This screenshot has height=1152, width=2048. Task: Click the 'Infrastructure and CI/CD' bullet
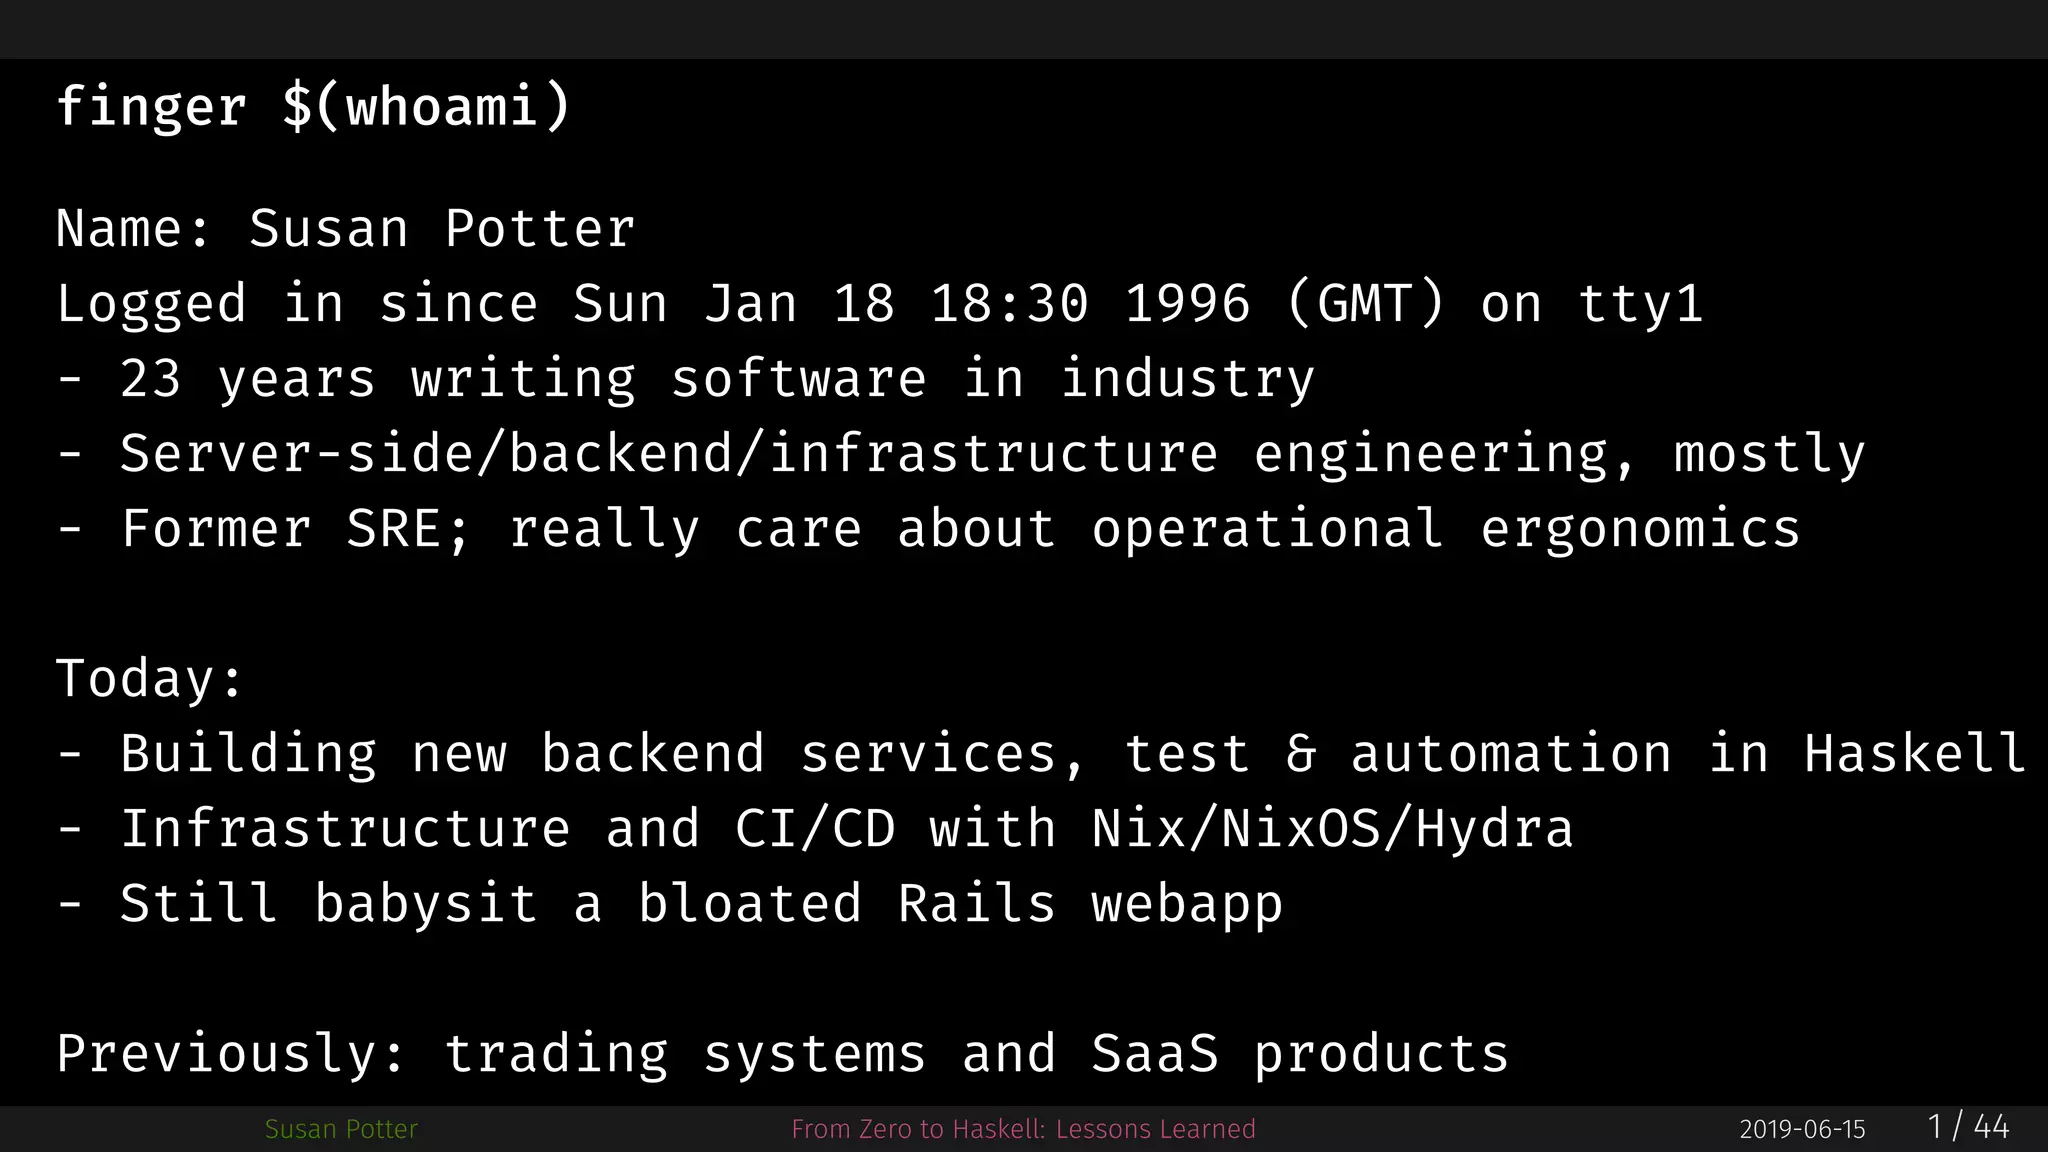tap(815, 829)
